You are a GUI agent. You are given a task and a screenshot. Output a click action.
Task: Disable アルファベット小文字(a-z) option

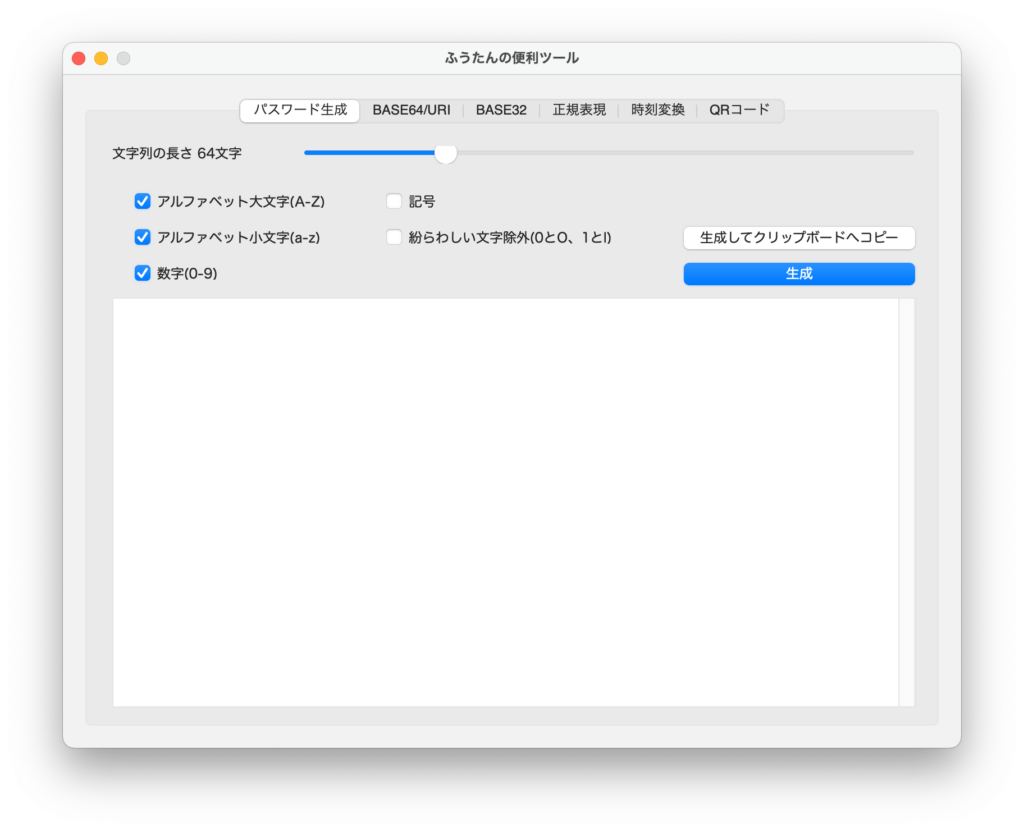pos(142,237)
